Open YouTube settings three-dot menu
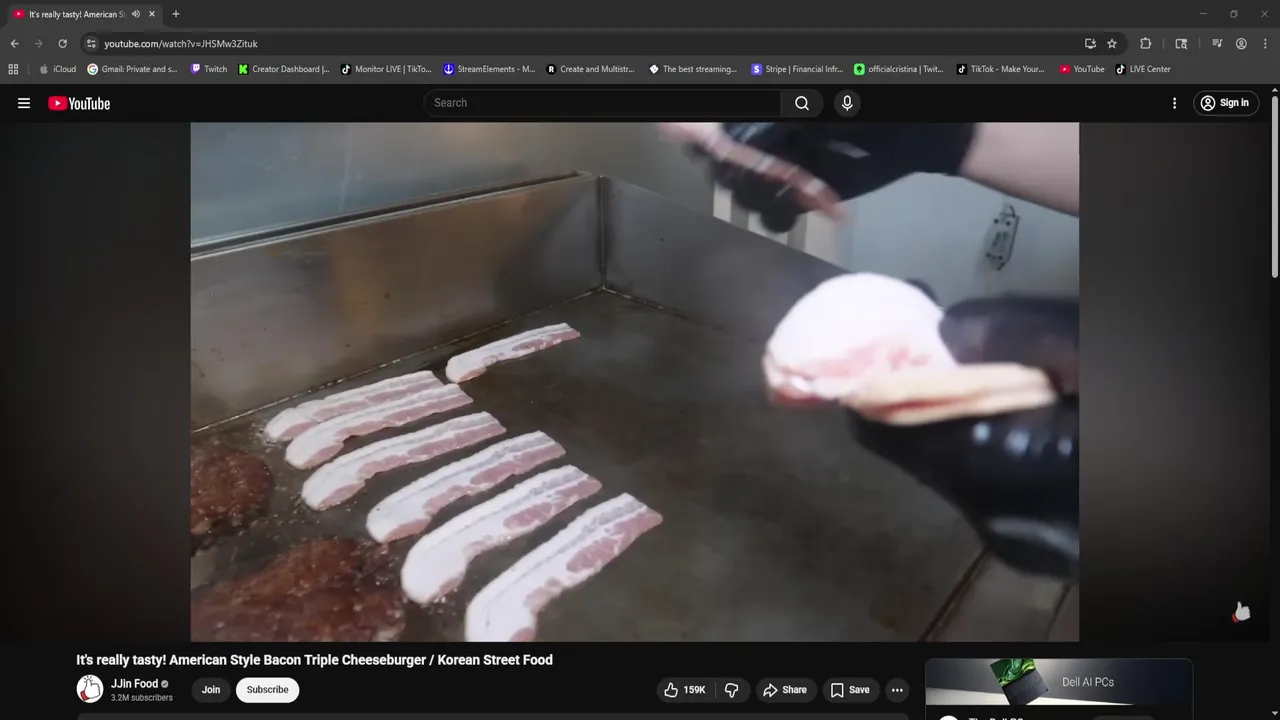The height and width of the screenshot is (720, 1280). 1174,103
